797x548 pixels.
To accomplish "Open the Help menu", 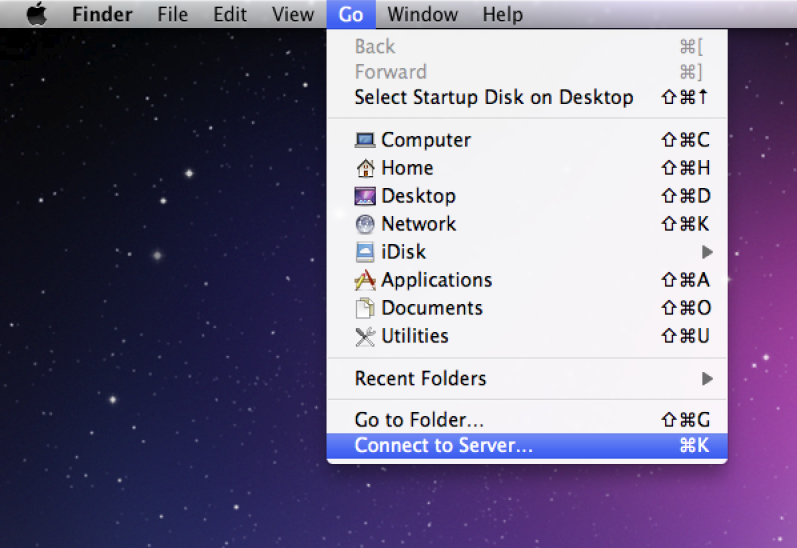I will point(502,14).
